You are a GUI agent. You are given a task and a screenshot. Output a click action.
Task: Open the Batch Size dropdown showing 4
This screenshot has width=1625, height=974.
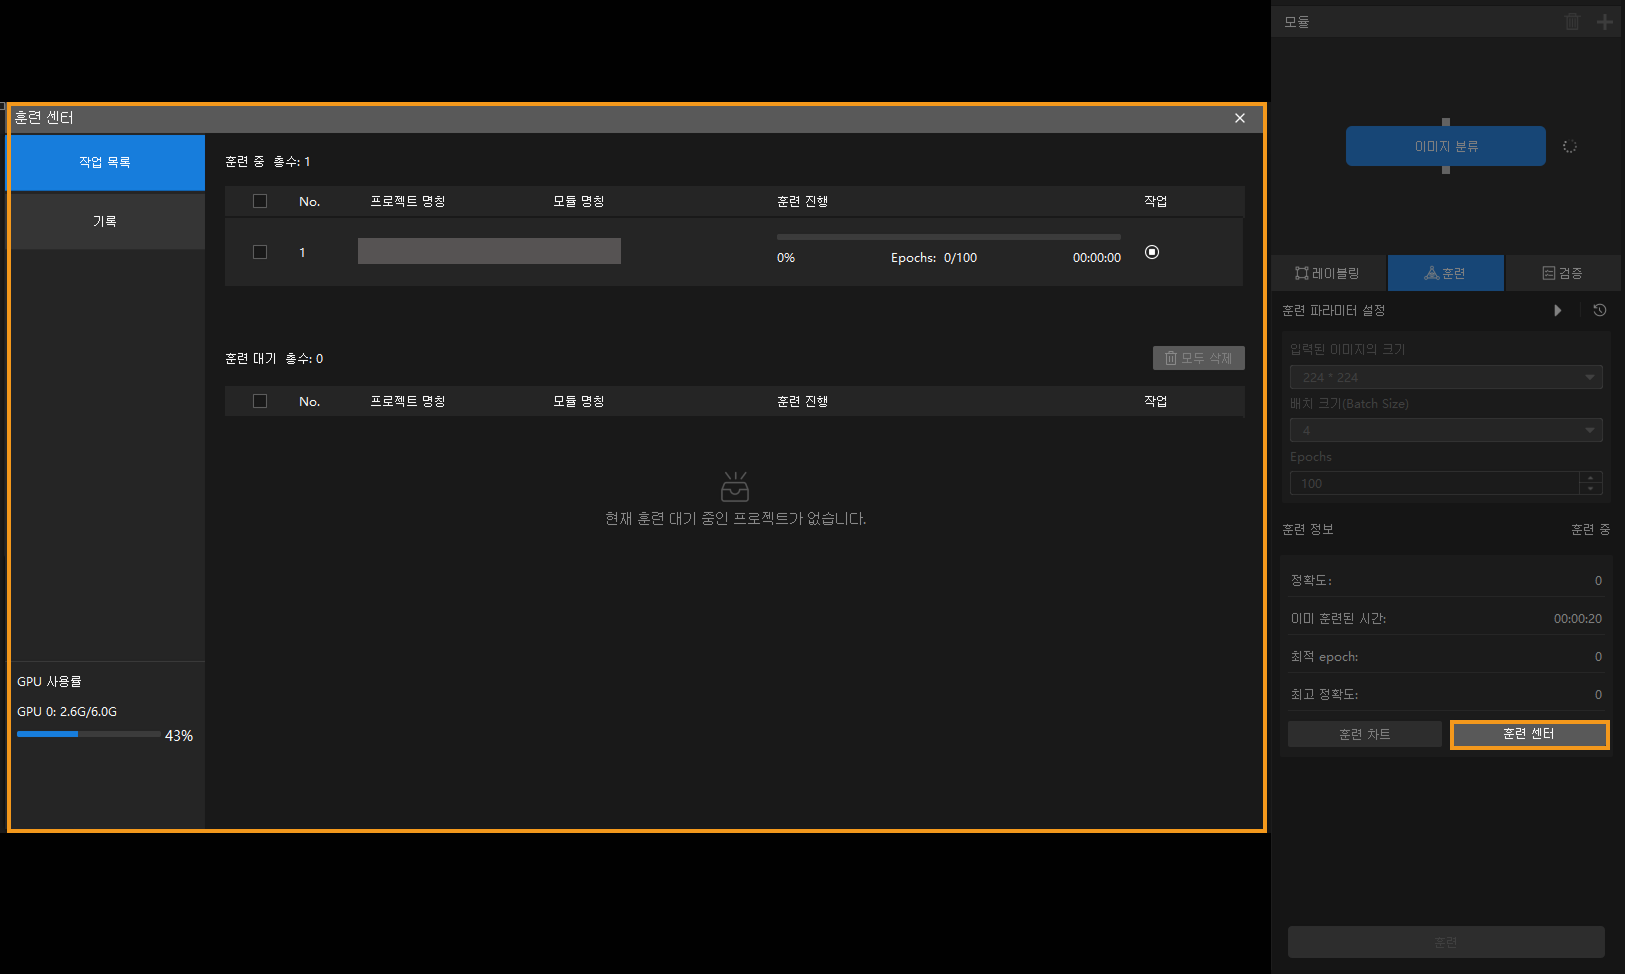click(1446, 430)
